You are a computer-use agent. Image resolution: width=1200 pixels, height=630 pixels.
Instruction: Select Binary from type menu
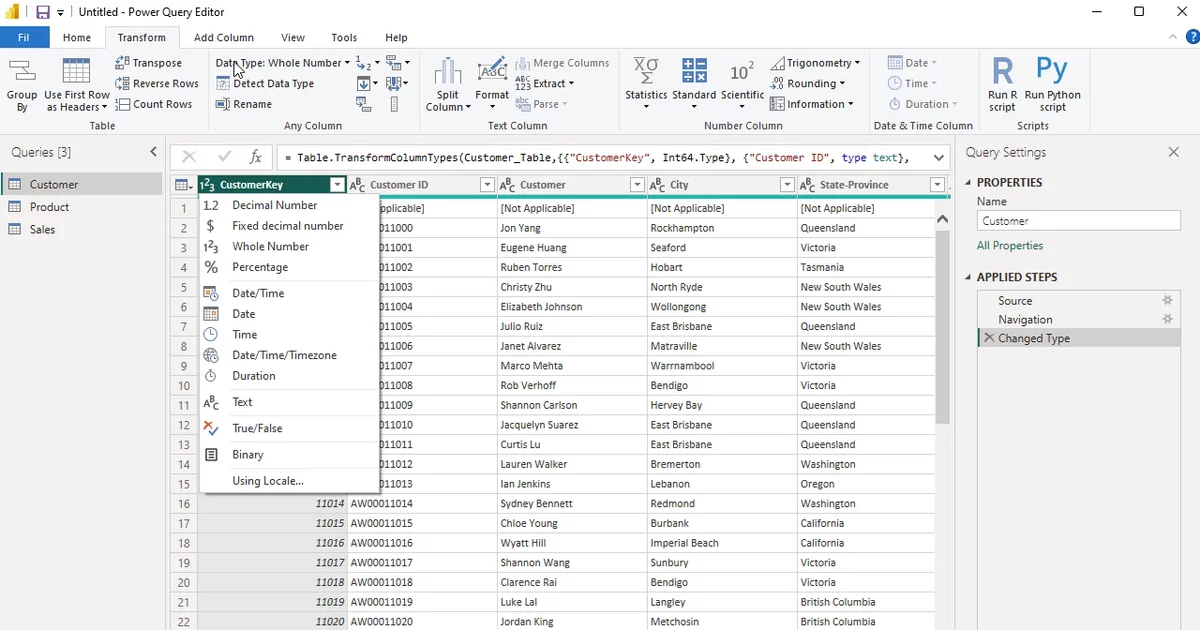(289, 454)
